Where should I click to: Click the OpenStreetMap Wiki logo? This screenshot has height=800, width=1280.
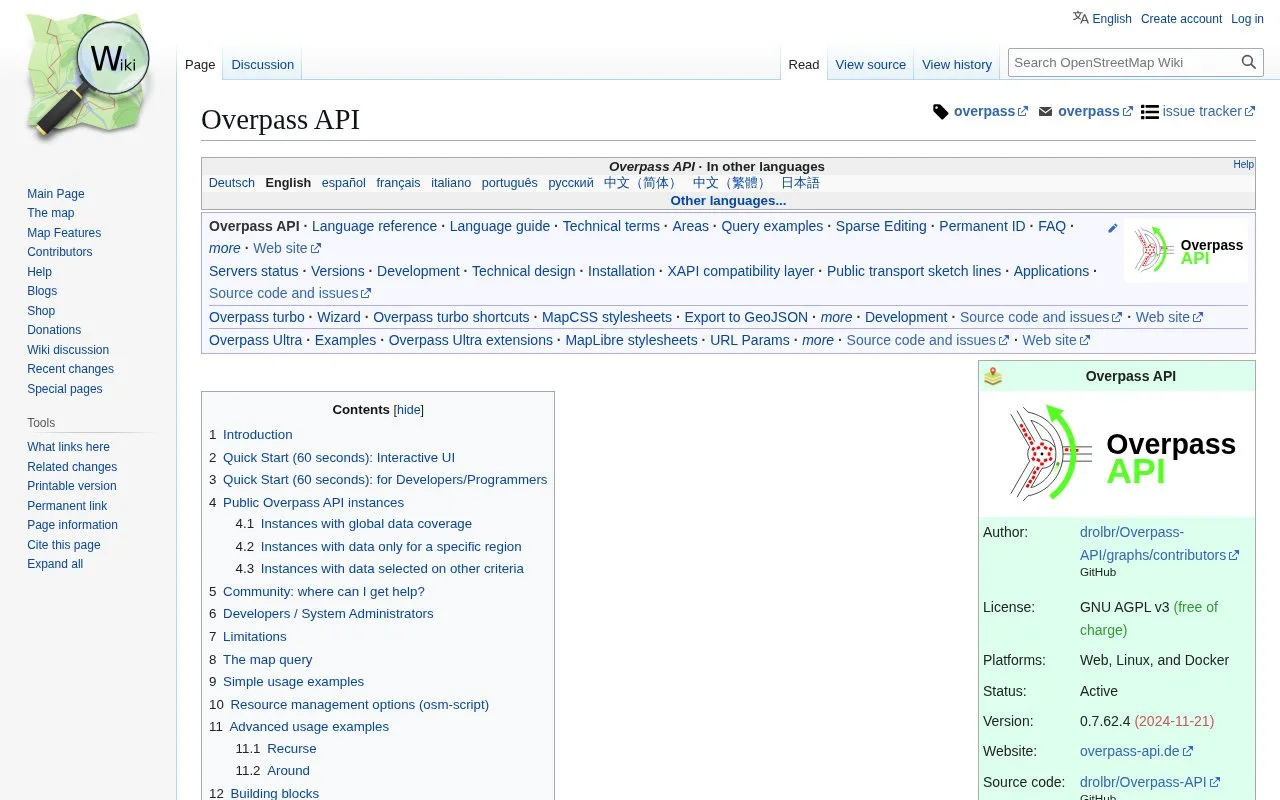(88, 76)
